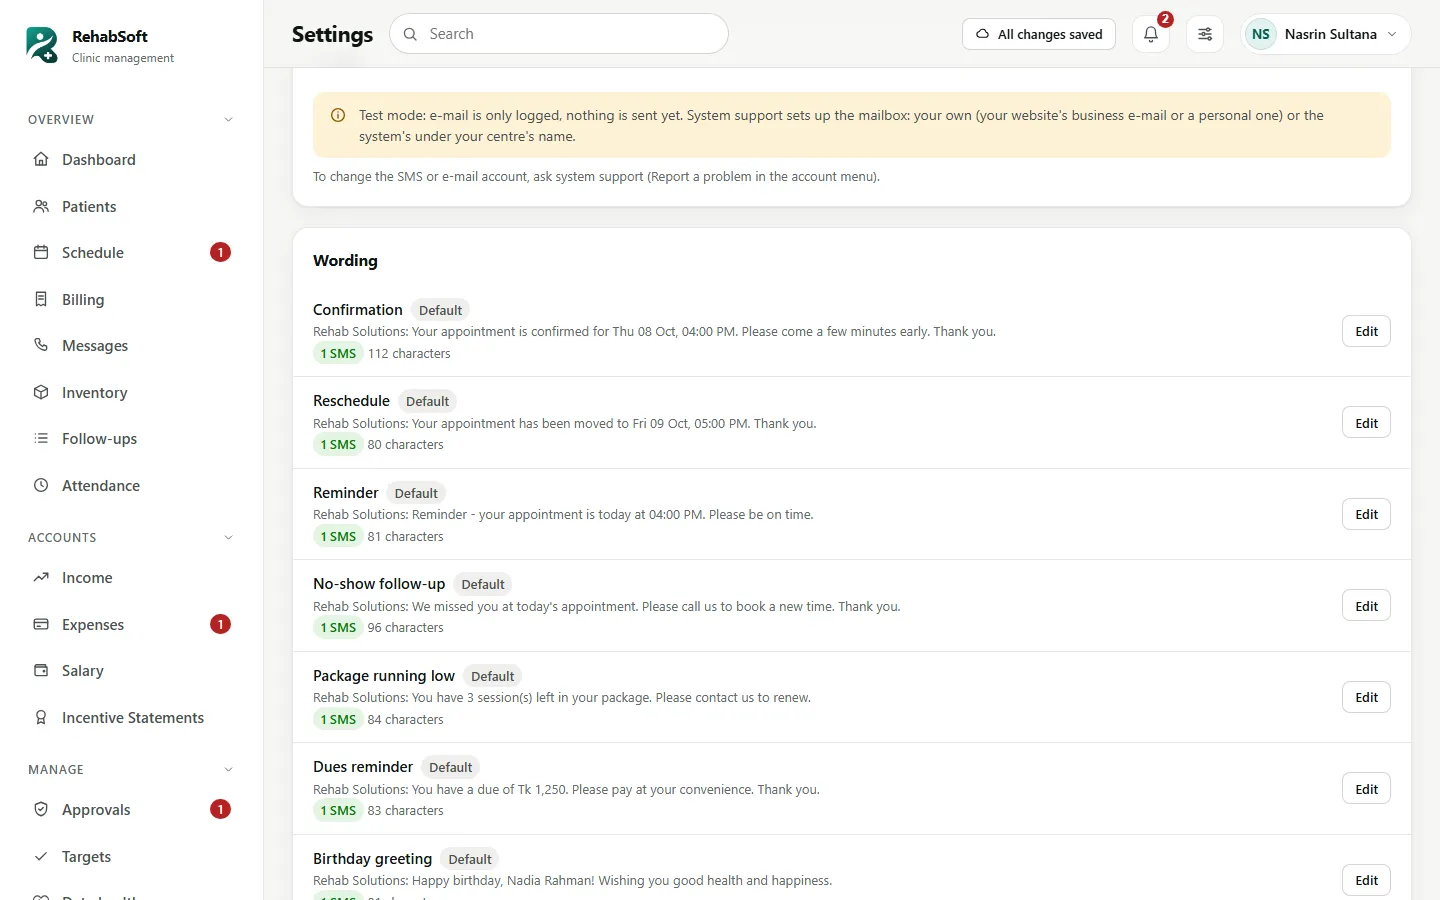Screen dimensions: 1440x900
Task: Open the Dashboard page
Action: point(131,160)
